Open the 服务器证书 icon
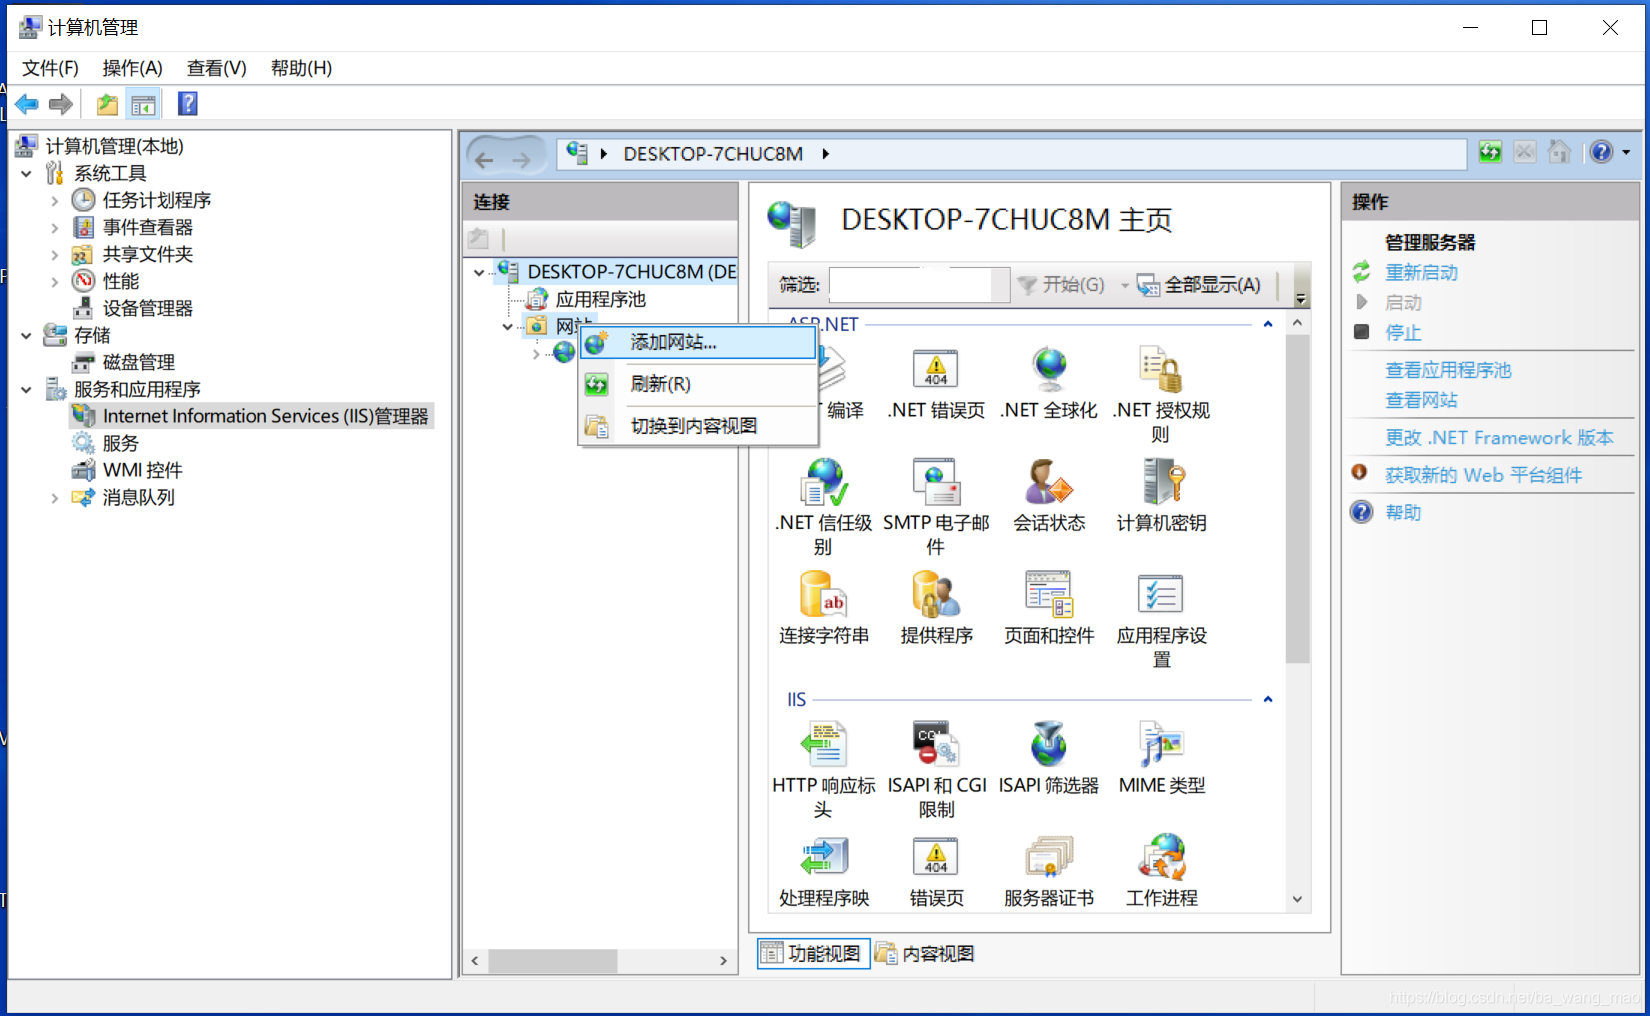1650x1016 pixels. (x=1049, y=857)
